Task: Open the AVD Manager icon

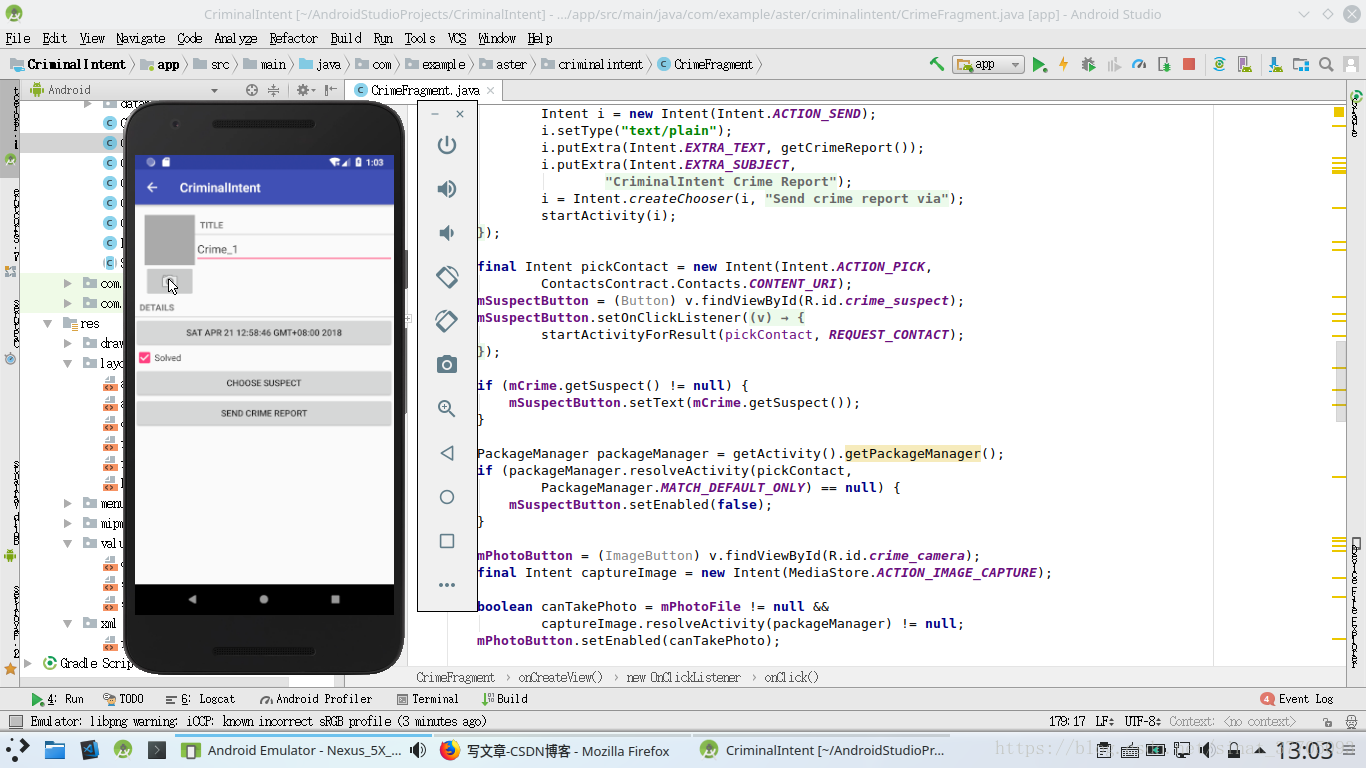Action: pyautogui.click(x=1246, y=64)
